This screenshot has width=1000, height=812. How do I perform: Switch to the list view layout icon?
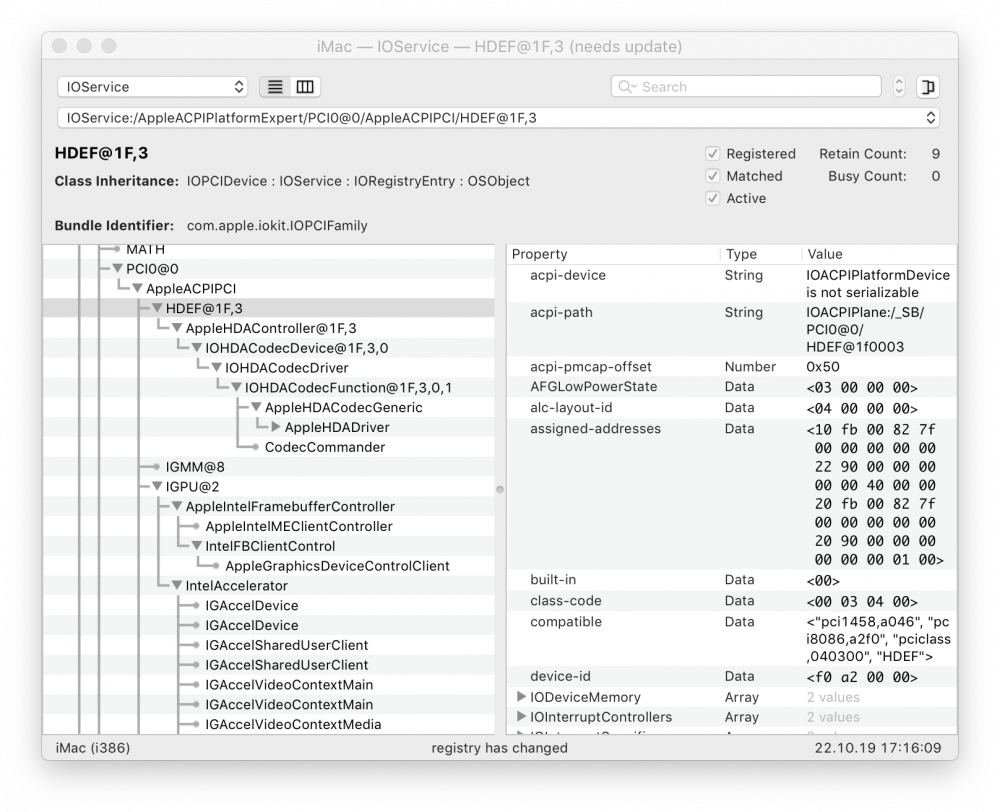[275, 87]
